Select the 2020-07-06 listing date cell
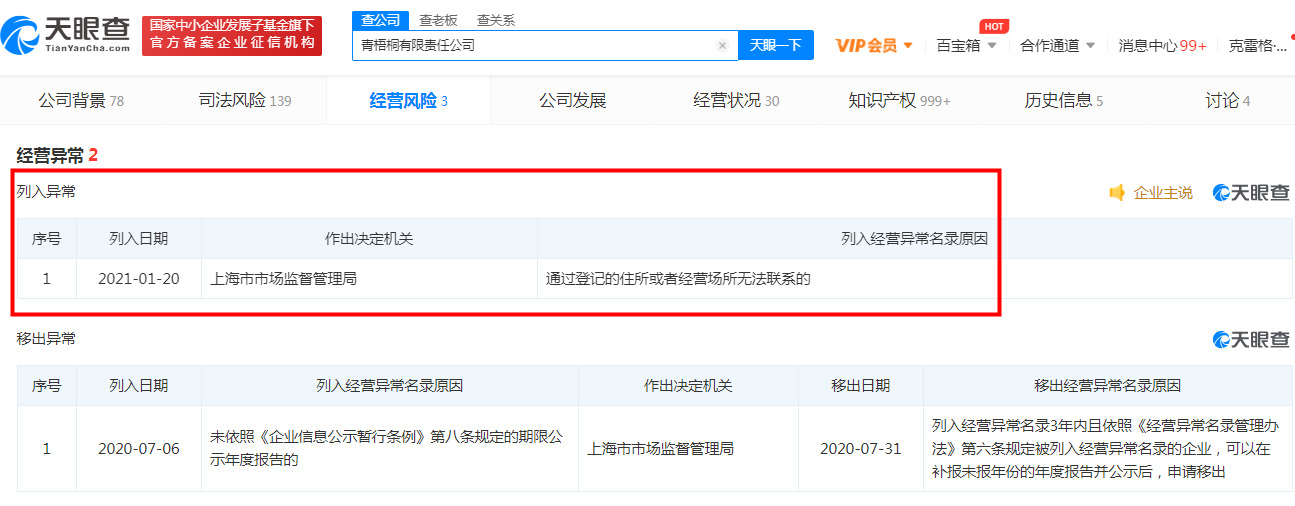The height and width of the screenshot is (506, 1295). [139, 448]
